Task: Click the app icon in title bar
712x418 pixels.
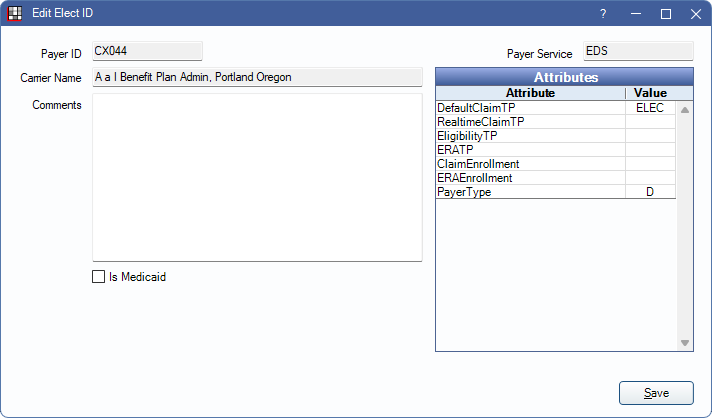Action: point(15,14)
